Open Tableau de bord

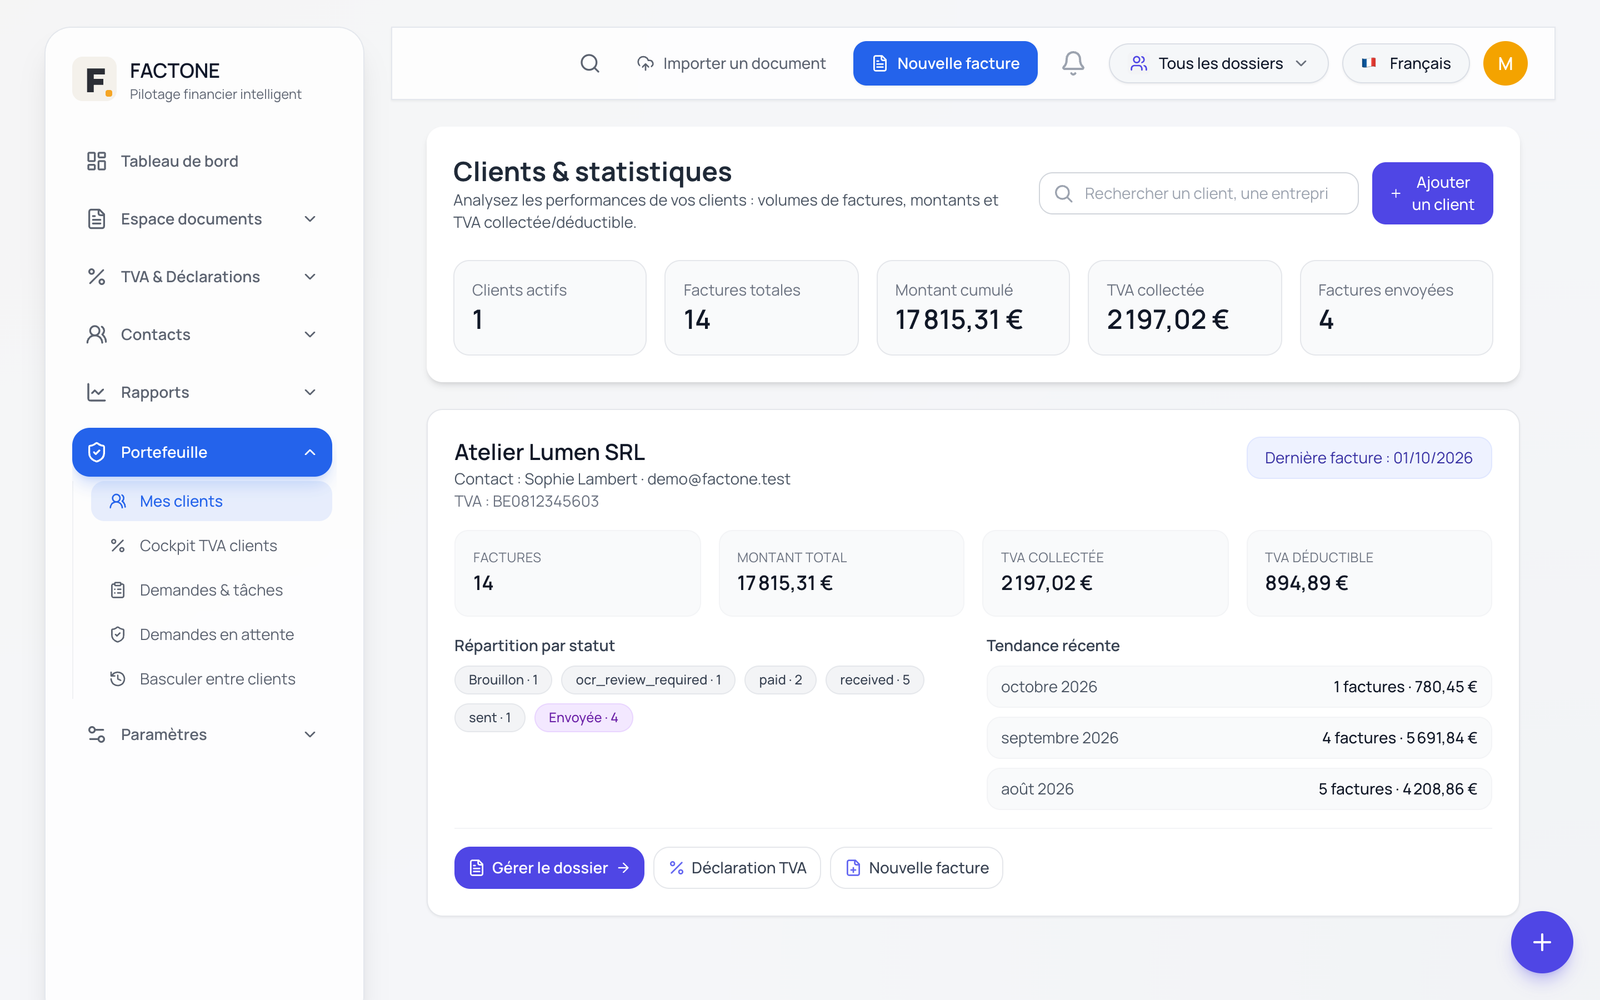[x=202, y=161]
